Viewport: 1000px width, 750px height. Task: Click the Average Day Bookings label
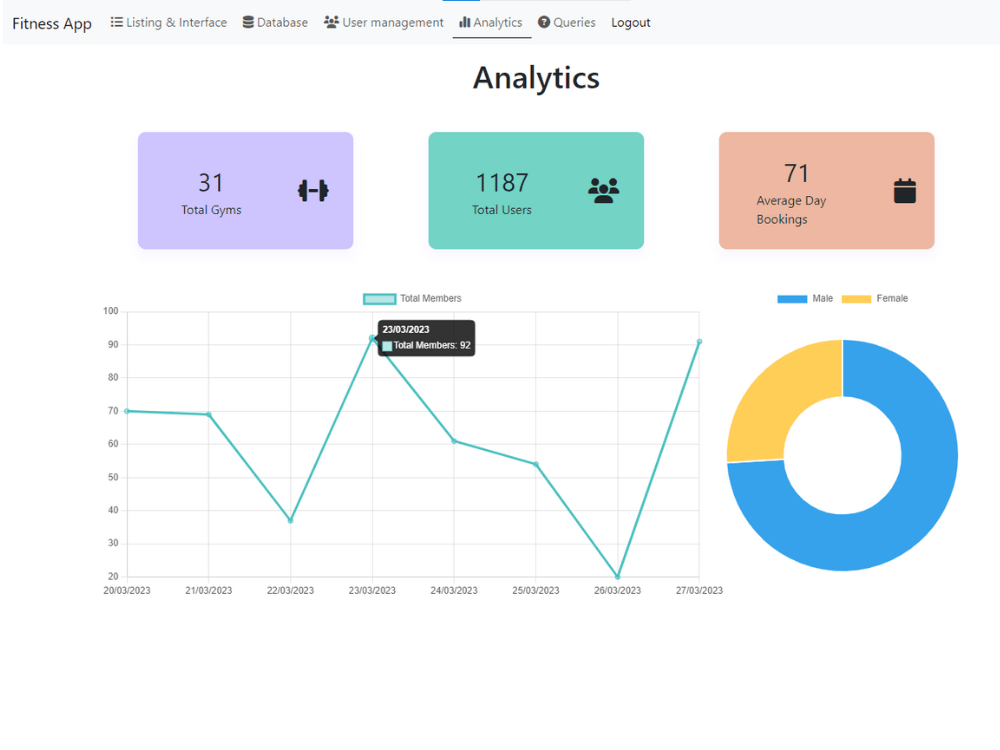click(791, 210)
